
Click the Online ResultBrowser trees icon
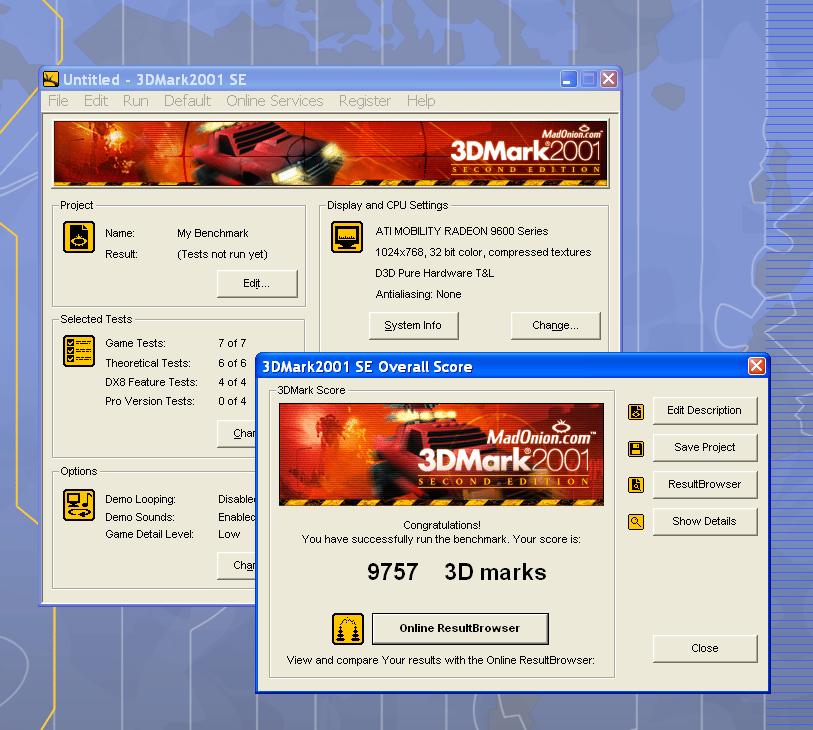click(x=348, y=629)
